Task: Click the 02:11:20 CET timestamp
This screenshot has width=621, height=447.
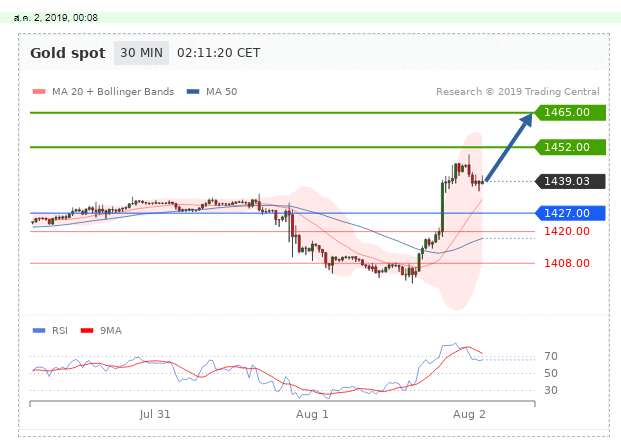Action: point(219,53)
